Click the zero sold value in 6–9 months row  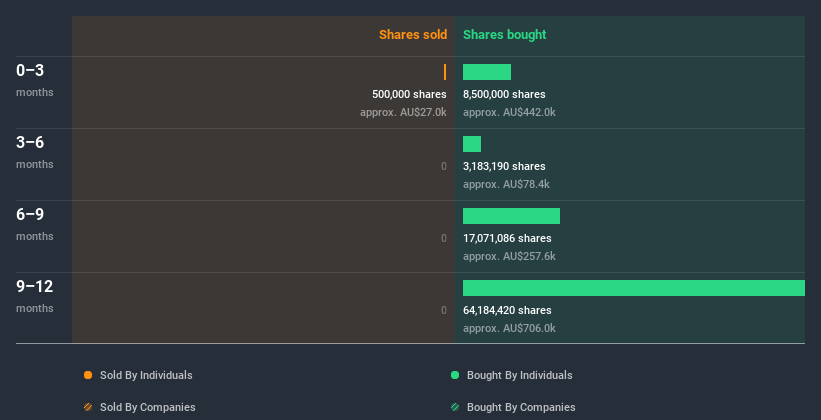click(x=444, y=238)
